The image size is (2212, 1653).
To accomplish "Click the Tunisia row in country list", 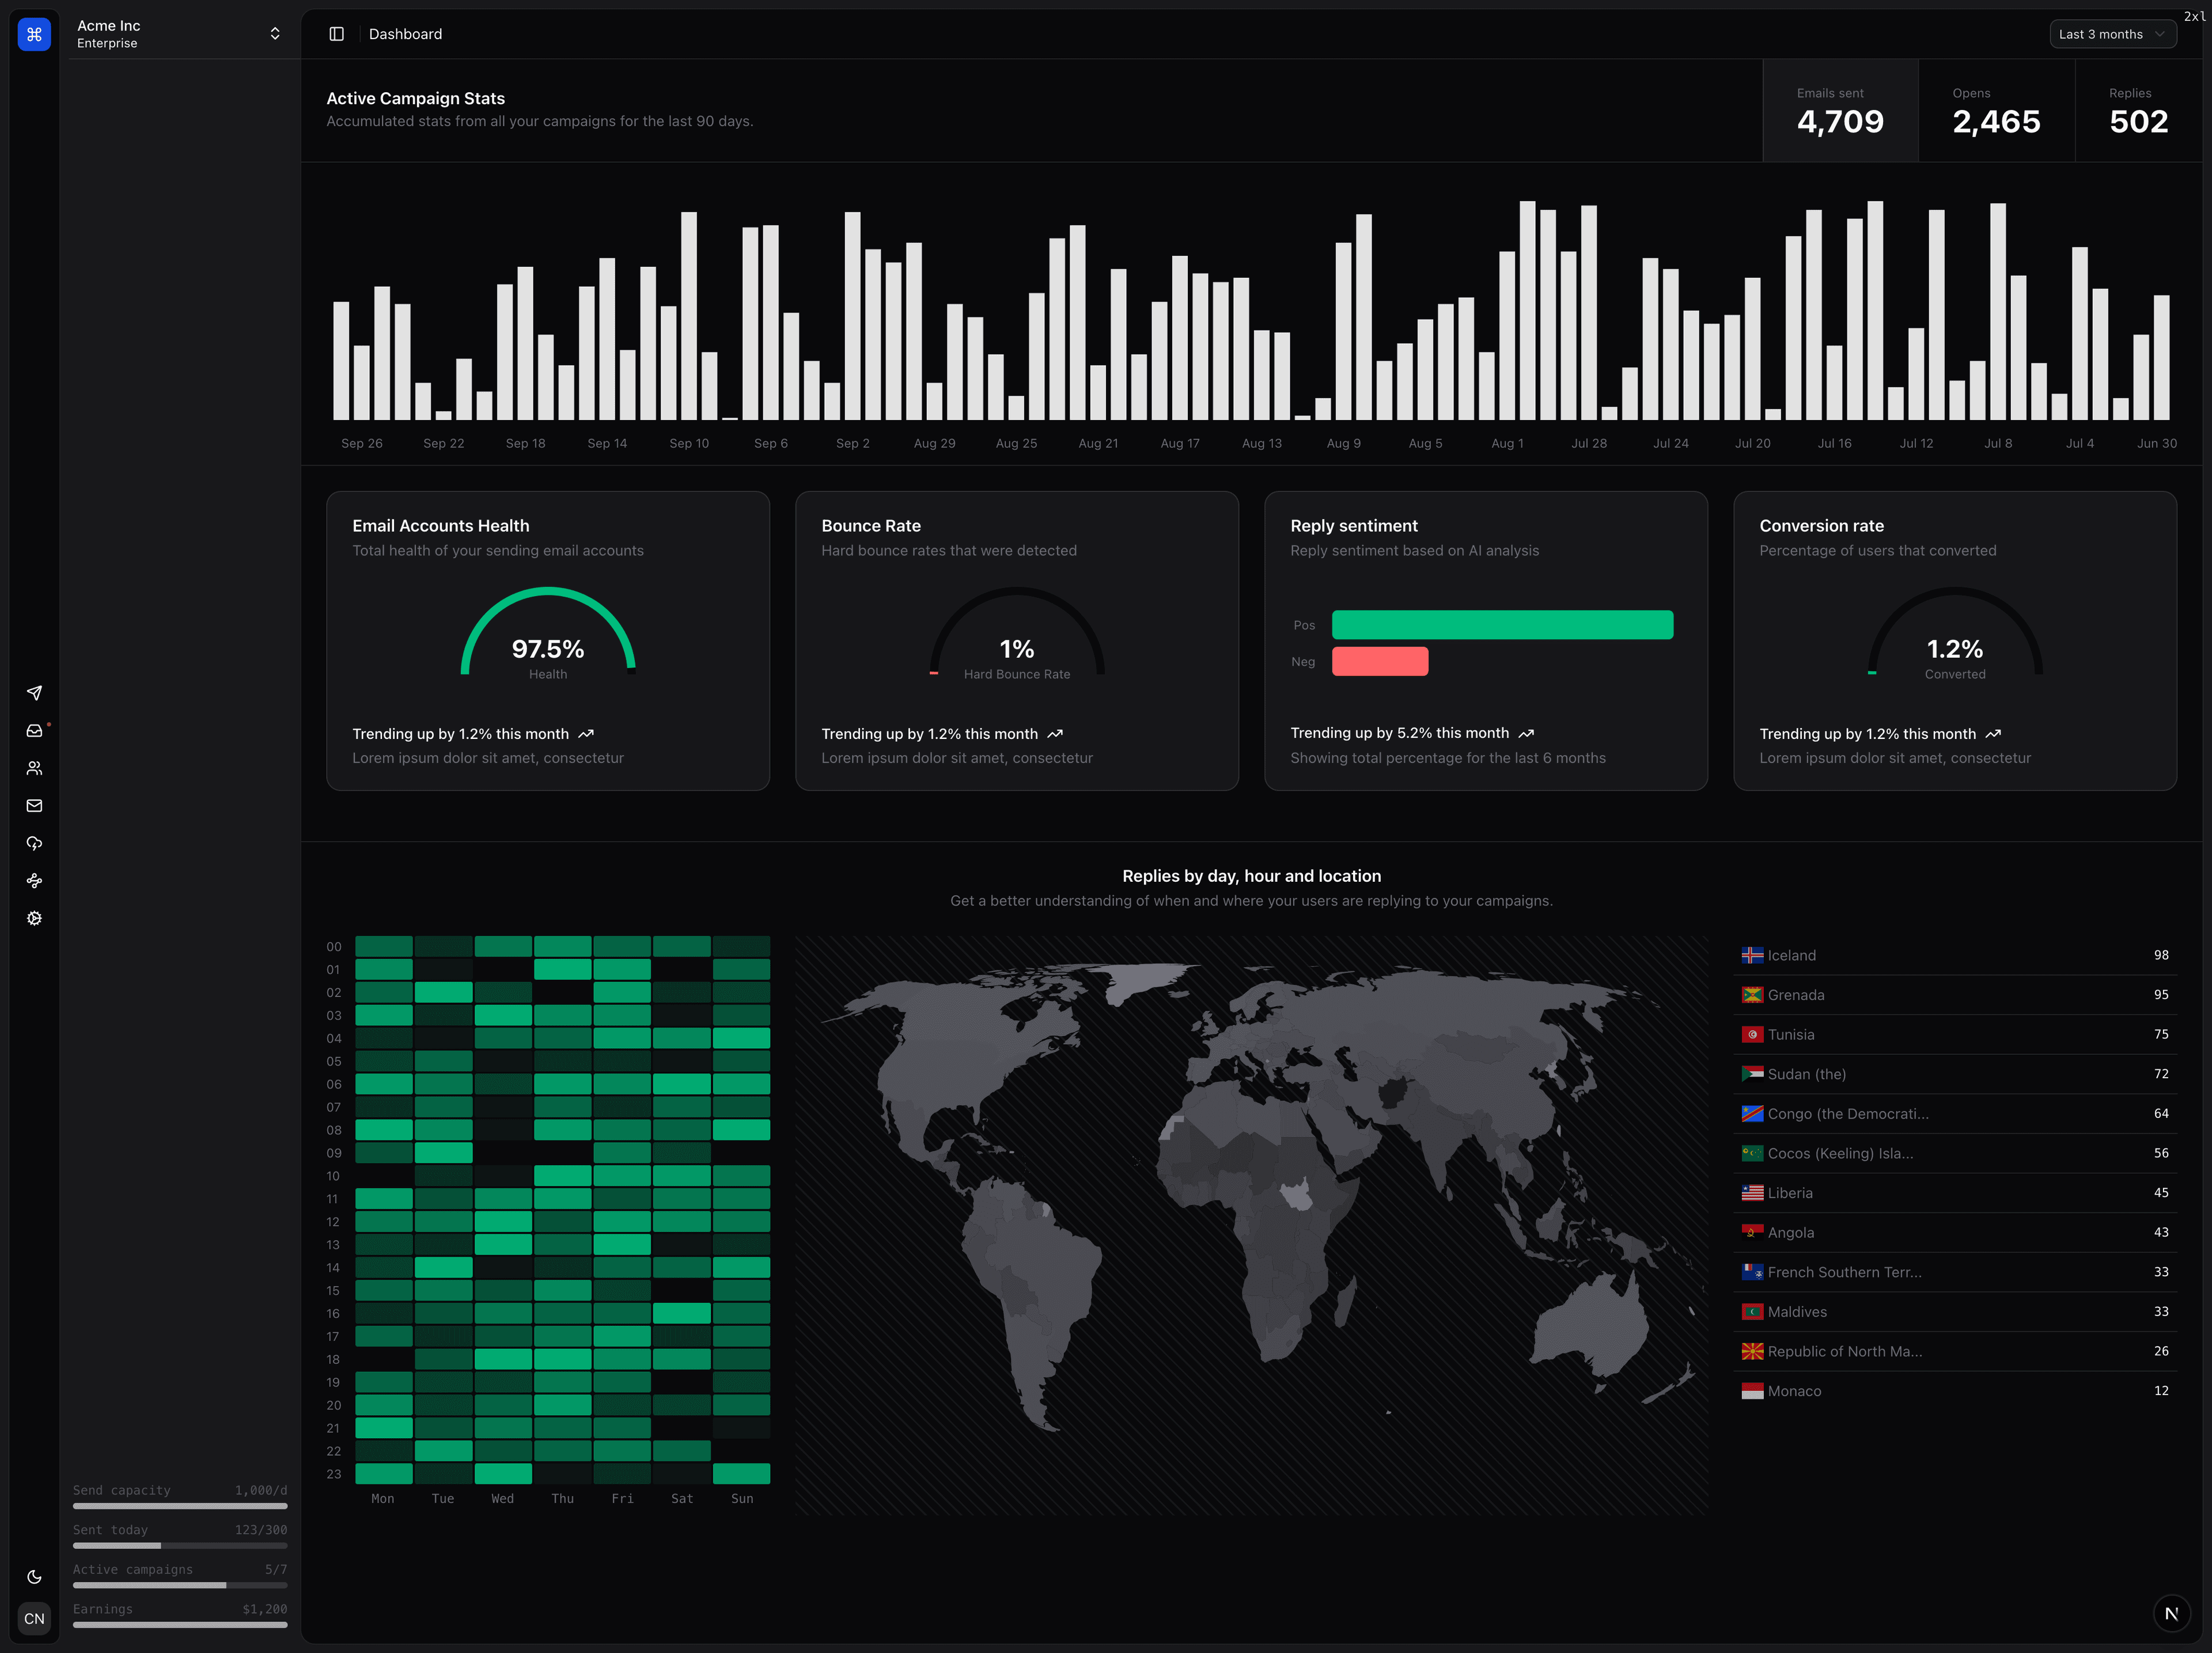I will coord(1954,1034).
